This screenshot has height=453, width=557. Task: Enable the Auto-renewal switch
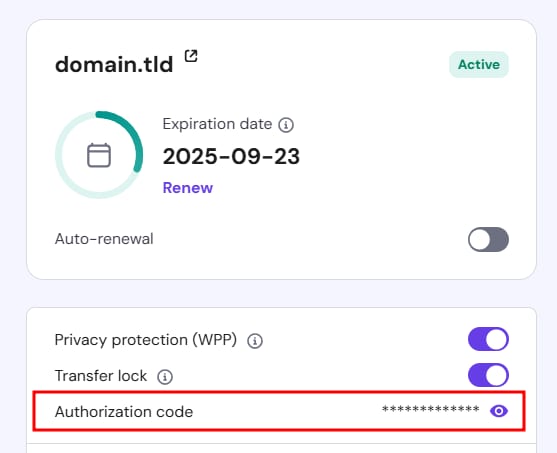[x=488, y=239]
